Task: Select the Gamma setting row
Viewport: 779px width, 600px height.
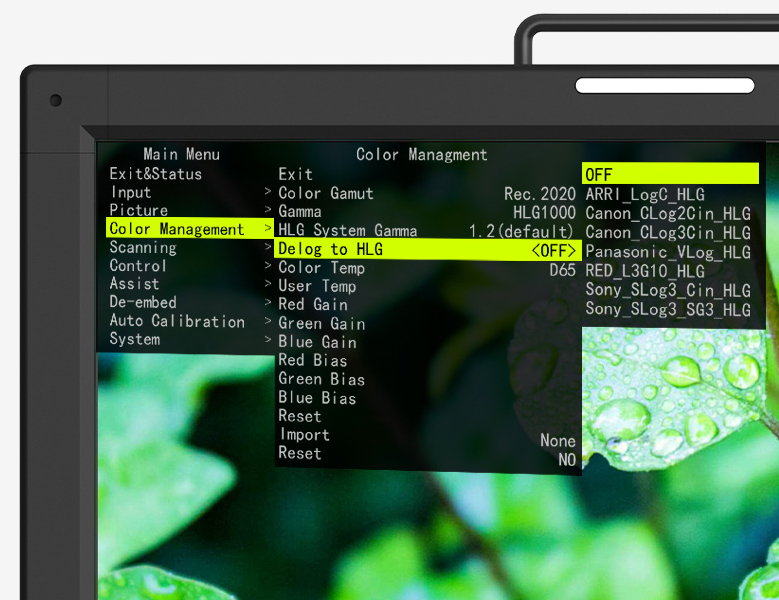Action: click(300, 212)
